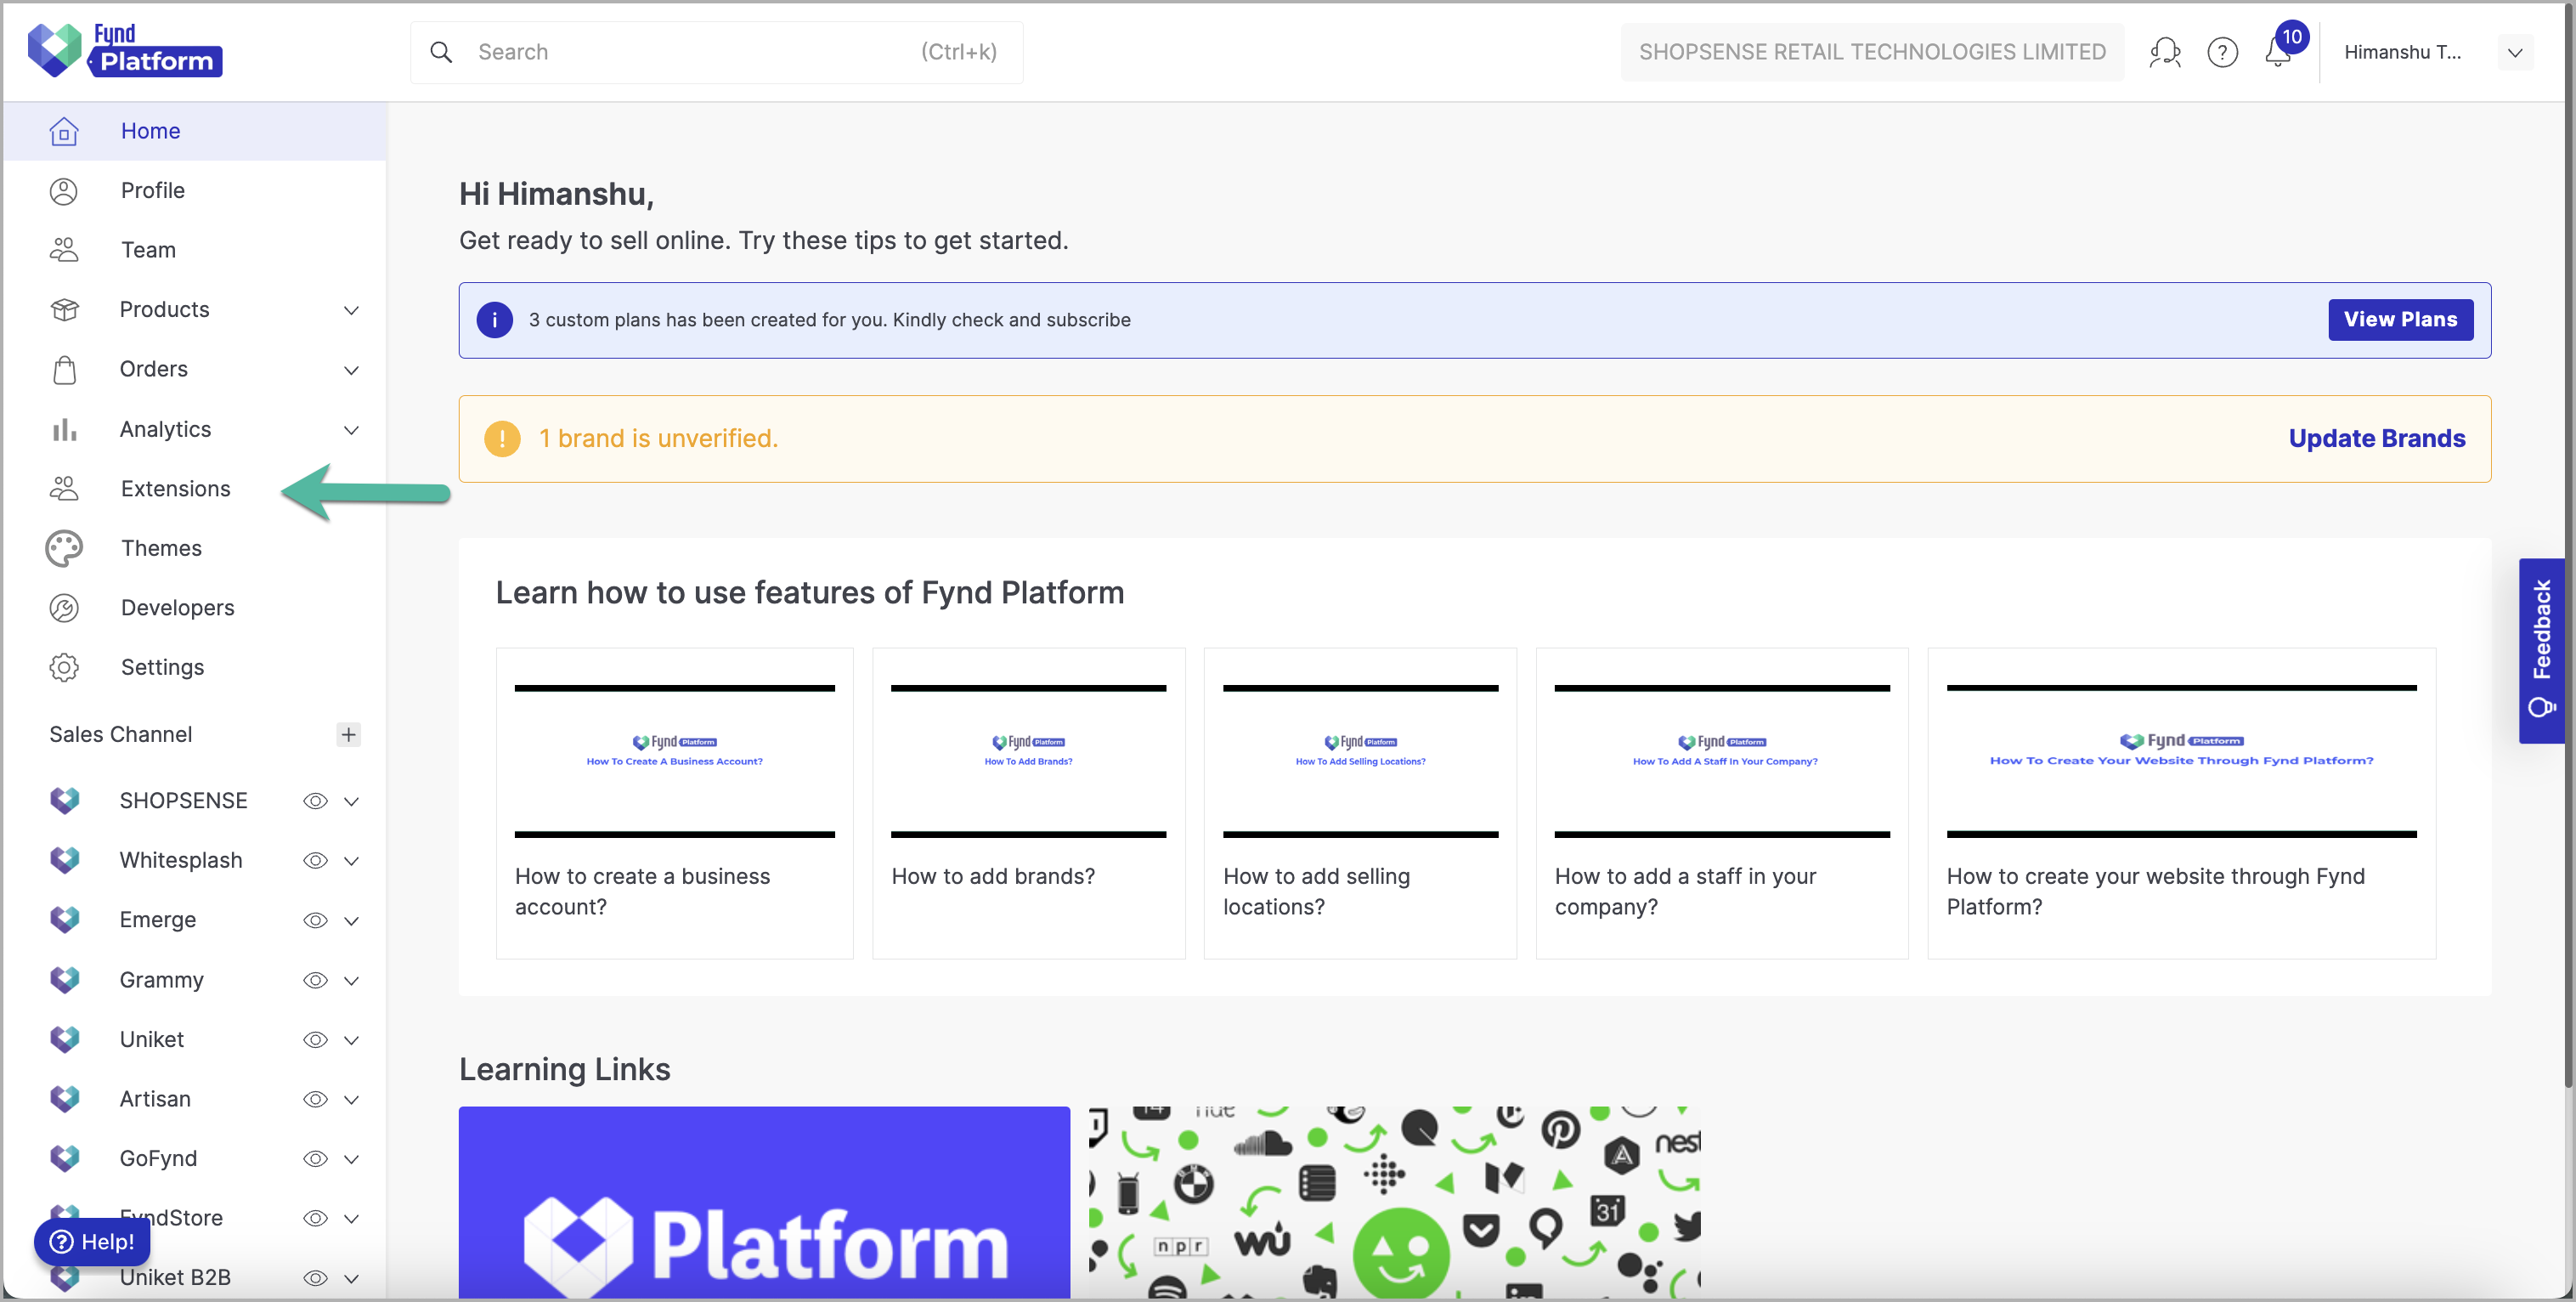2576x1302 pixels.
Task: Expand the Orders menu chevron
Action: [x=351, y=370]
